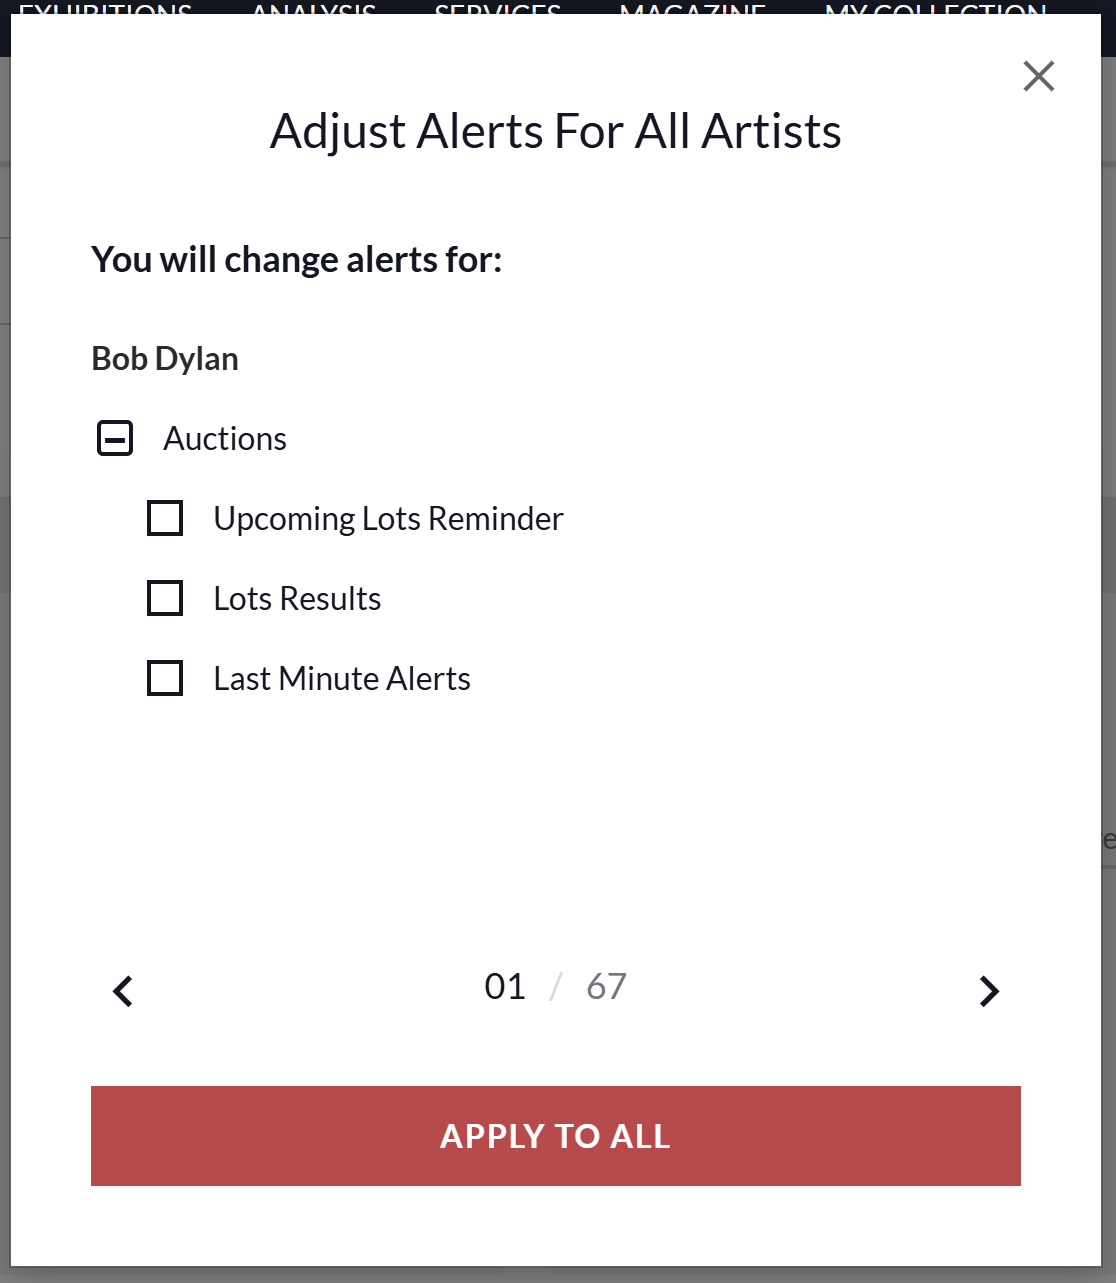Enable the Upcoming Lots Reminder checkbox
This screenshot has height=1283, width=1116.
(x=165, y=518)
